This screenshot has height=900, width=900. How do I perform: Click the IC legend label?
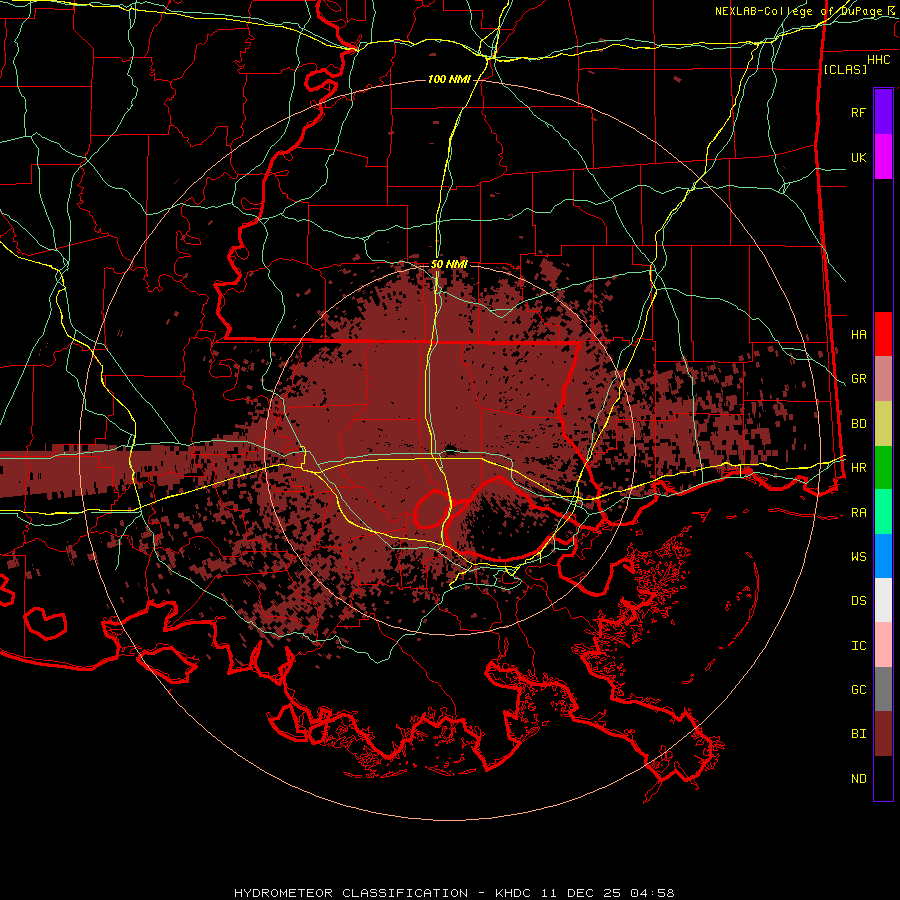tap(858, 645)
